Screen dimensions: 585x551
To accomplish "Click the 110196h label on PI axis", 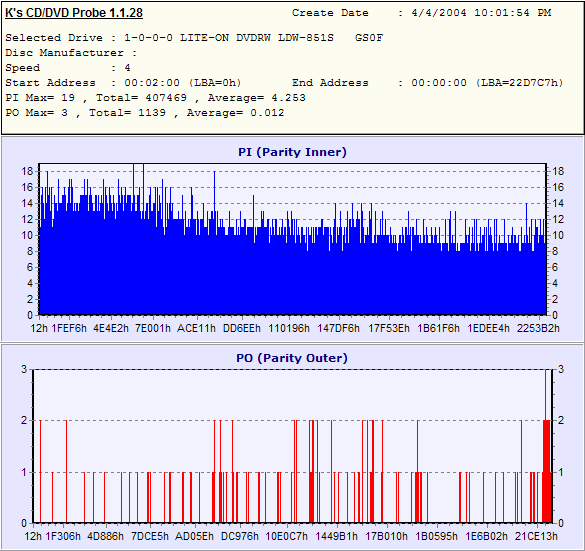I will pos(289,328).
